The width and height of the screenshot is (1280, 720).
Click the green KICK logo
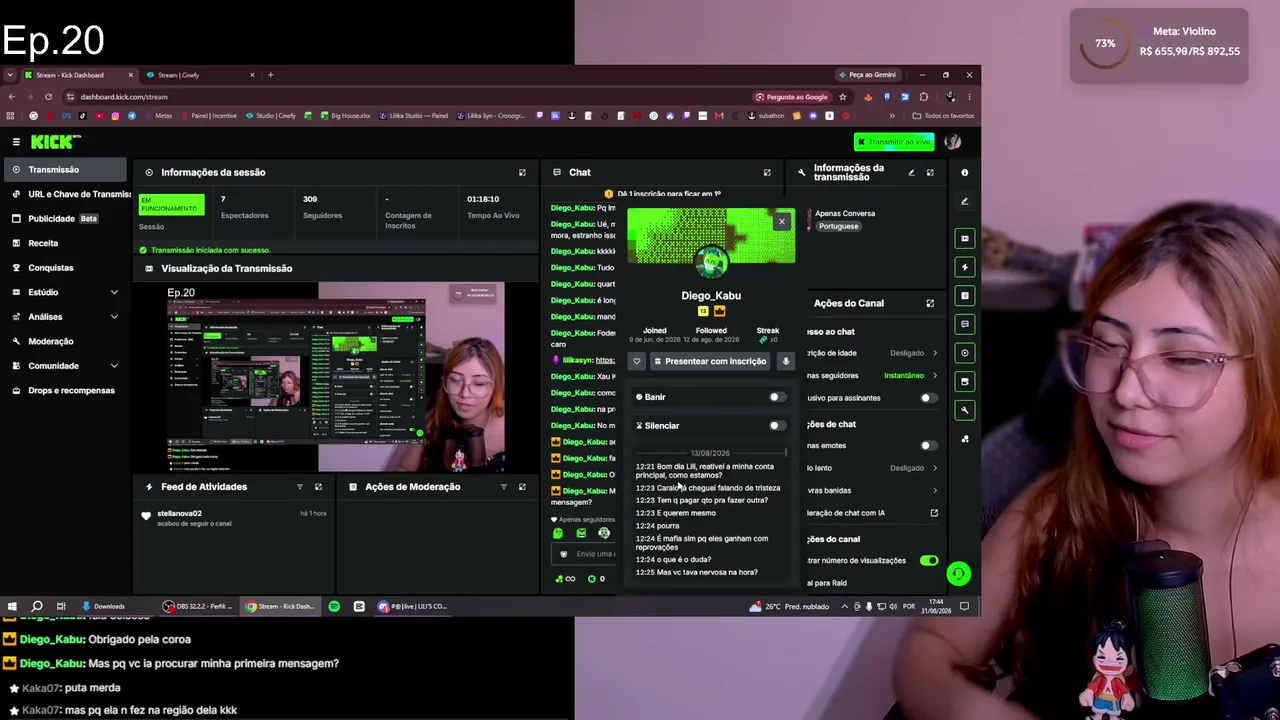(x=52, y=142)
